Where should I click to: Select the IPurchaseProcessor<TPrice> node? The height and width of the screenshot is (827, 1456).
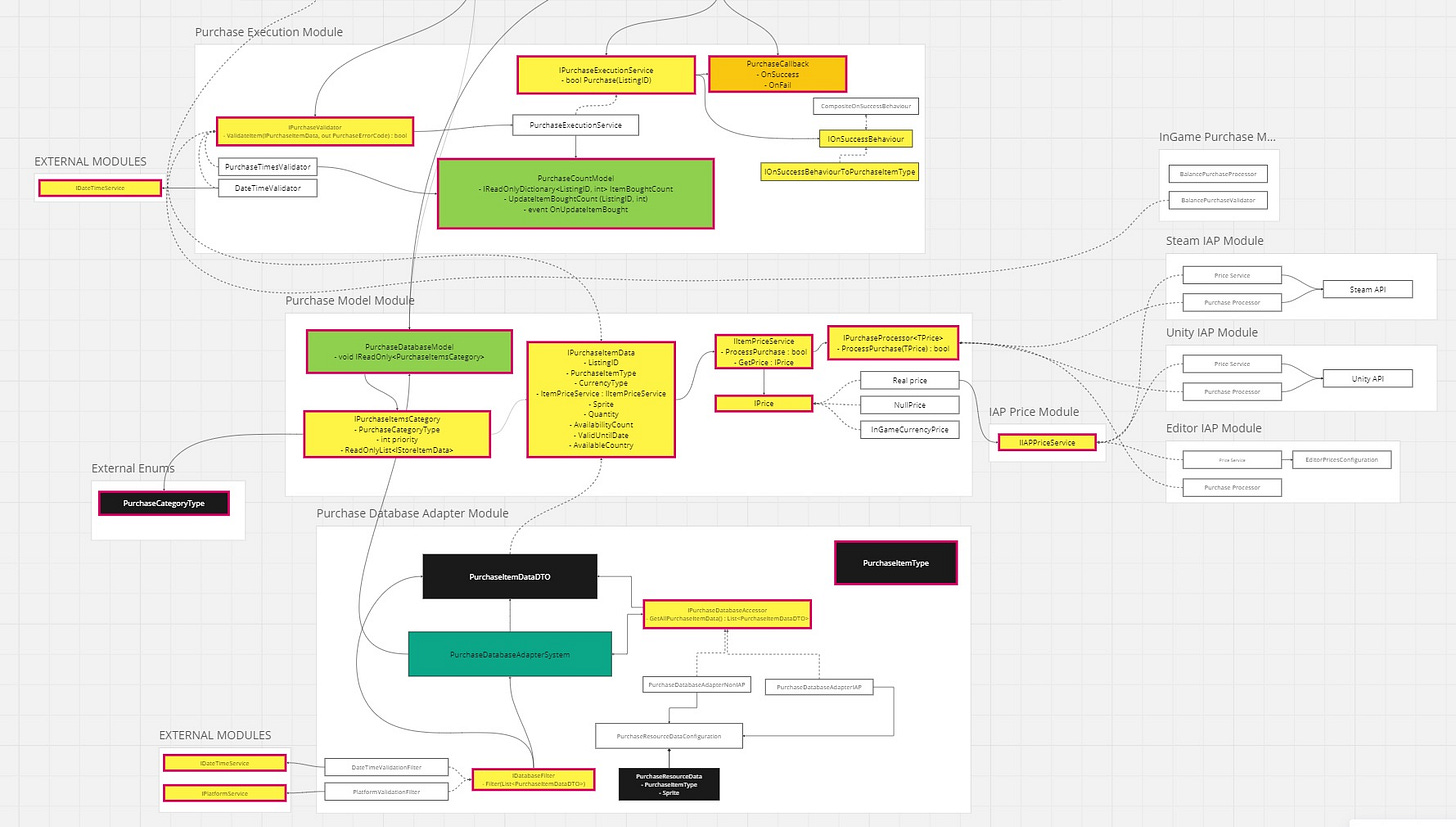(x=893, y=344)
